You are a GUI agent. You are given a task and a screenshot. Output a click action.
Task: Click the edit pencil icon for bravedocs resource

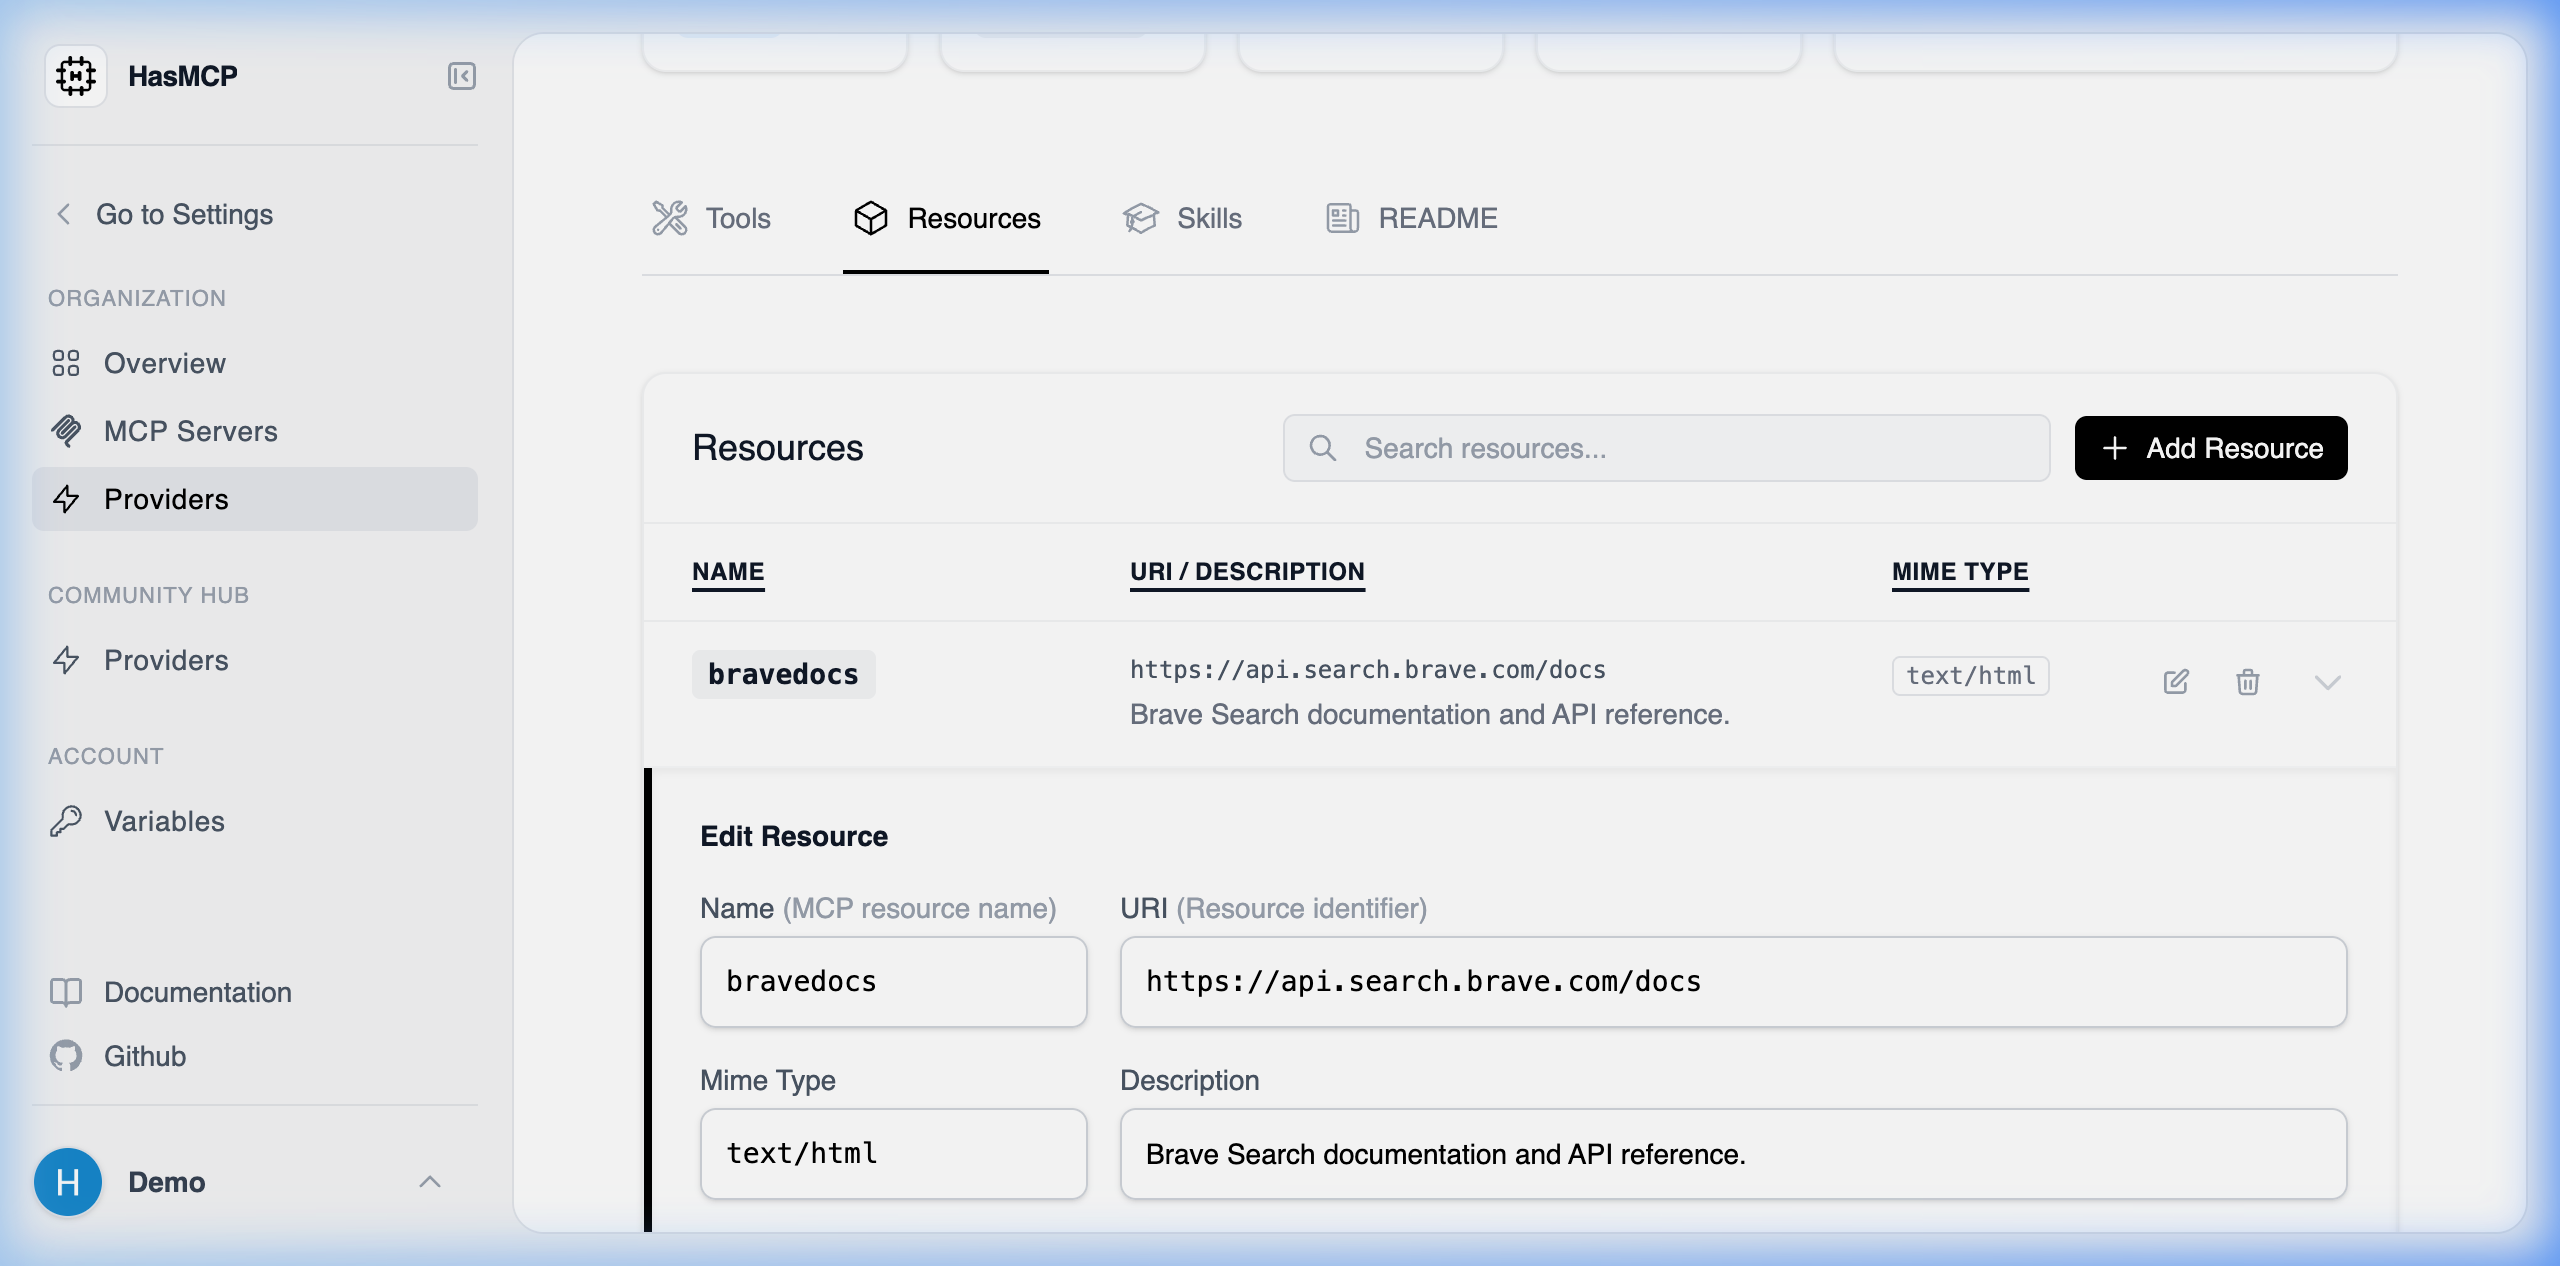2176,681
